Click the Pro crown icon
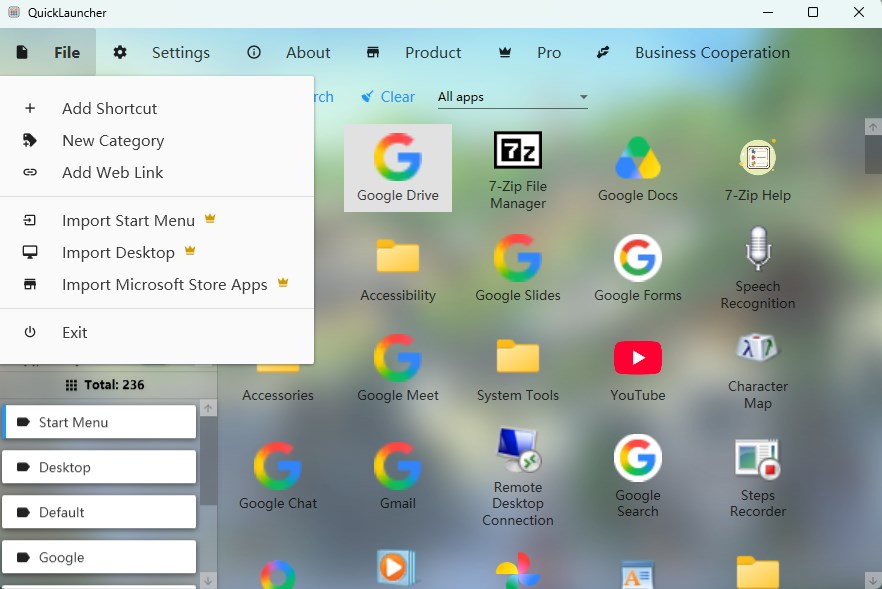882x589 pixels. point(505,52)
